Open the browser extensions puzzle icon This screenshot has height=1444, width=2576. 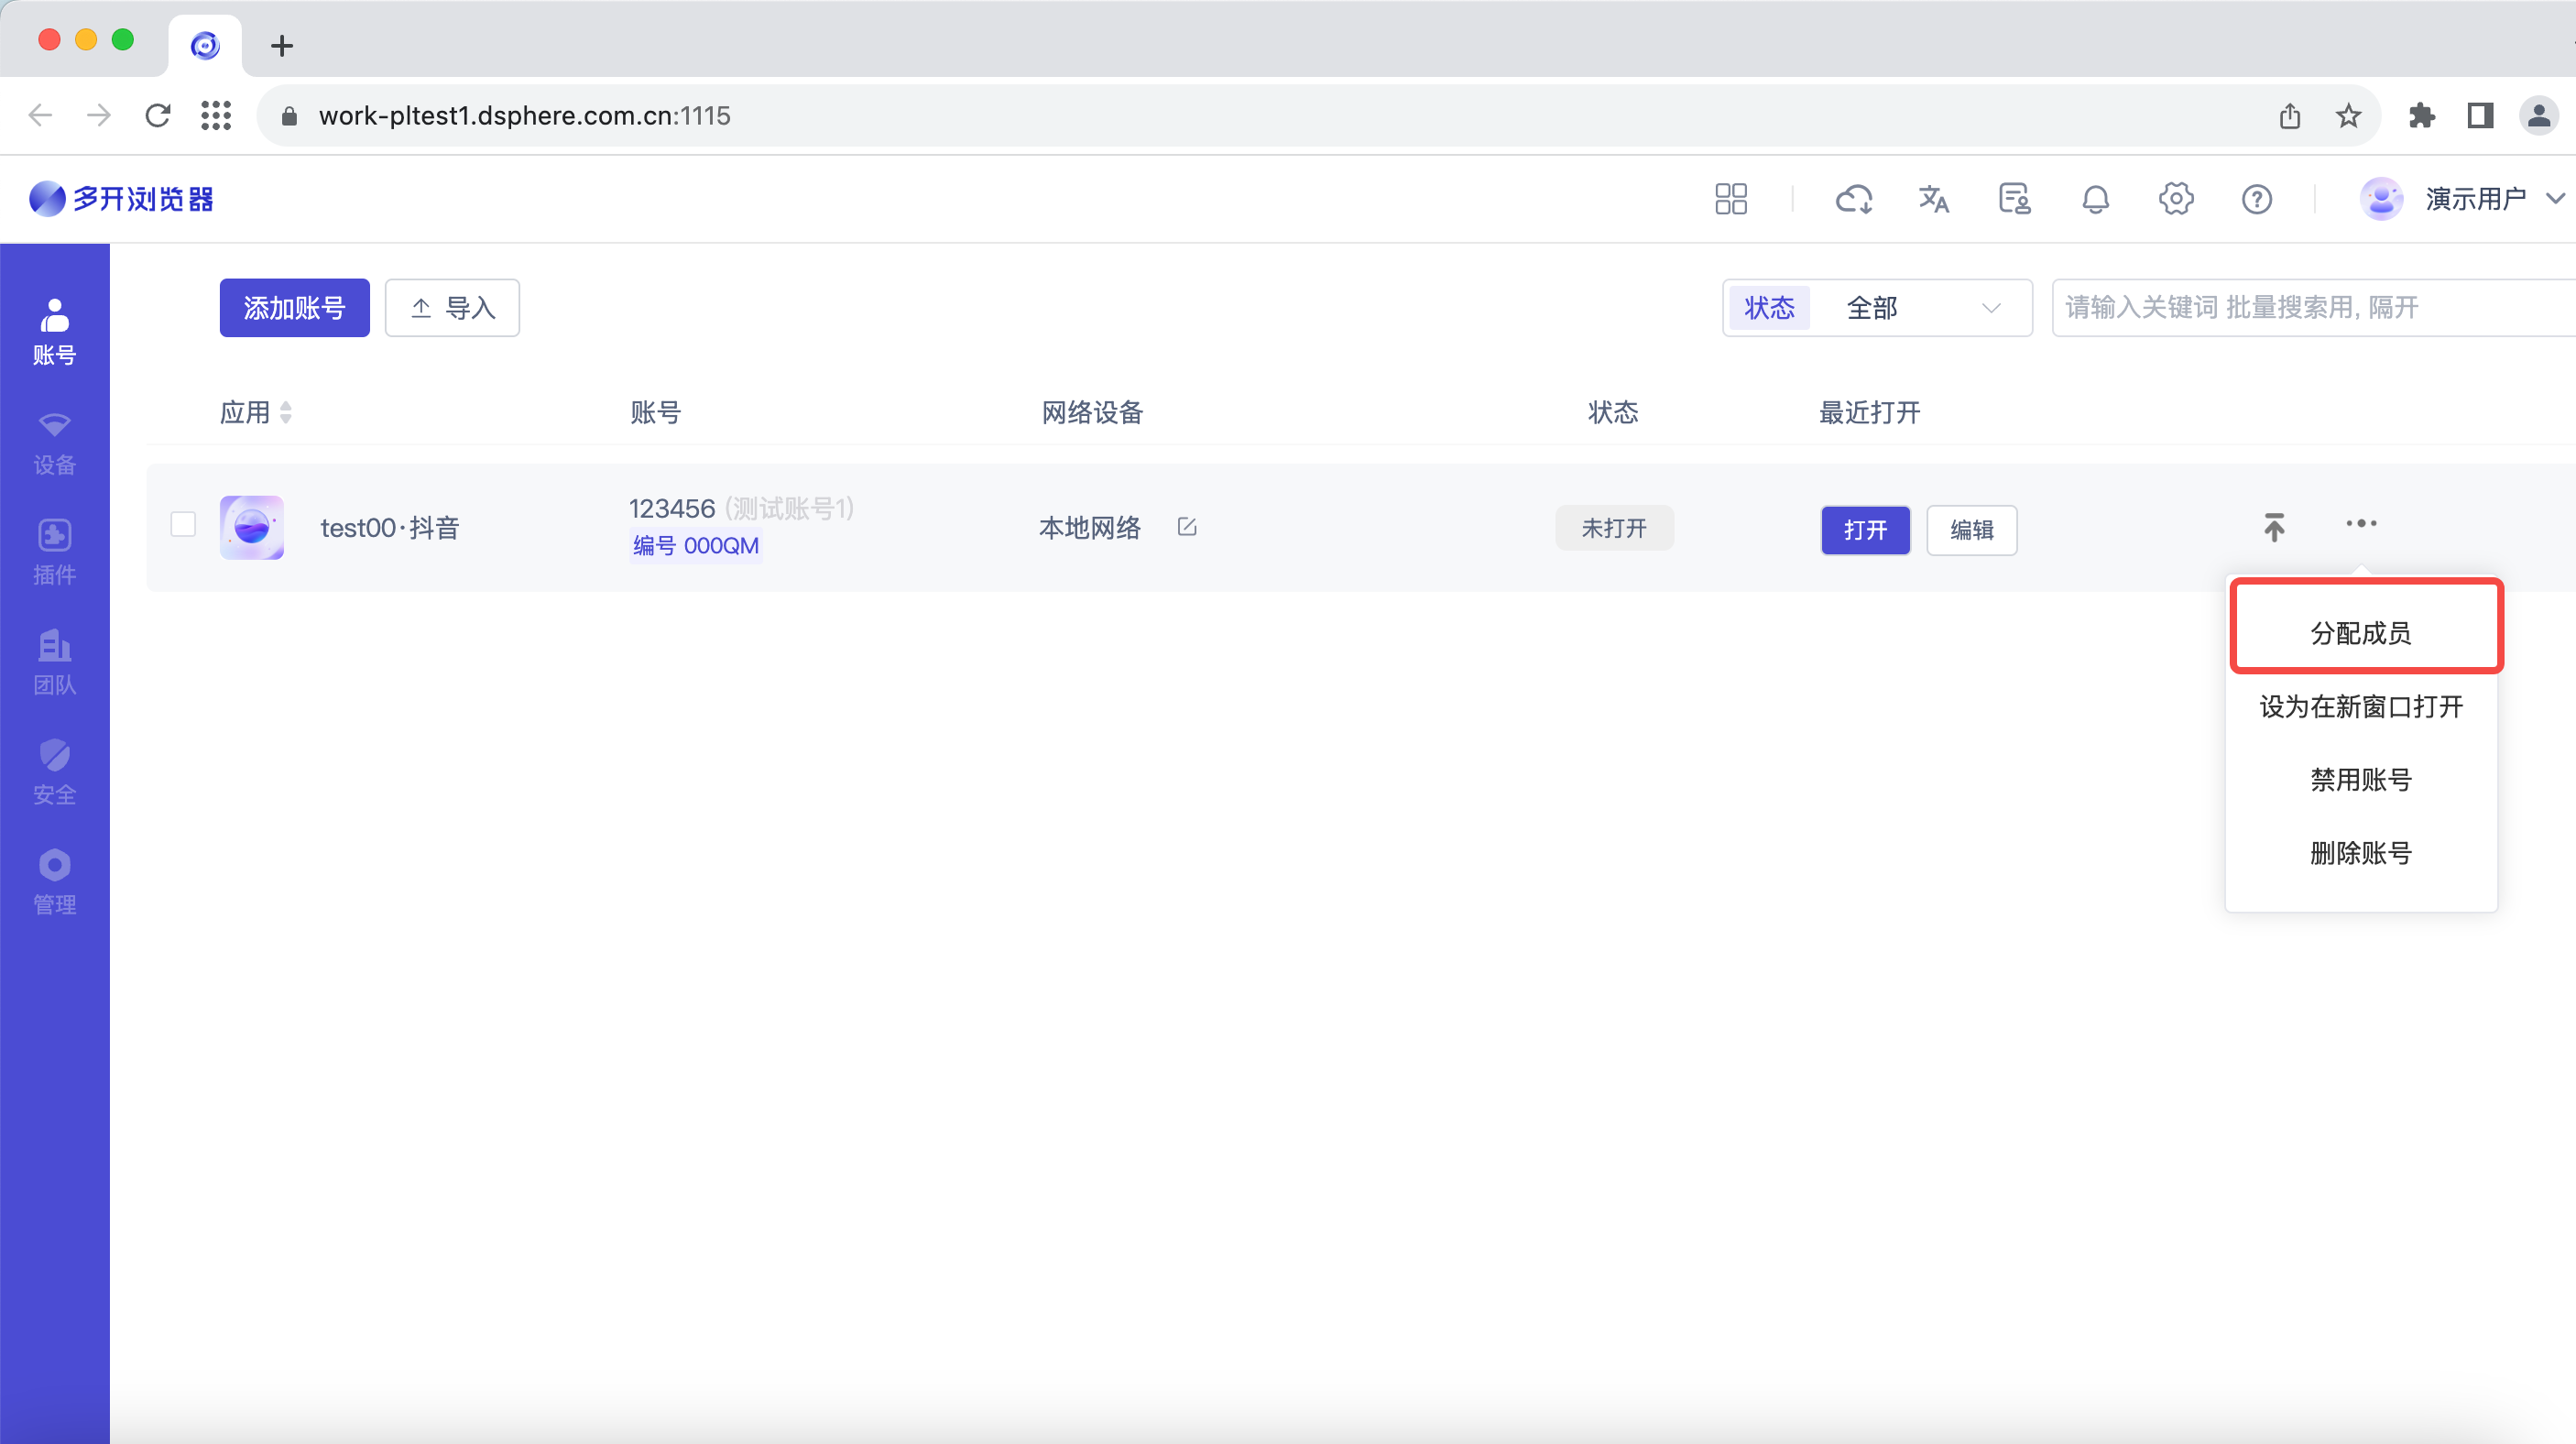pyautogui.click(x=2421, y=116)
